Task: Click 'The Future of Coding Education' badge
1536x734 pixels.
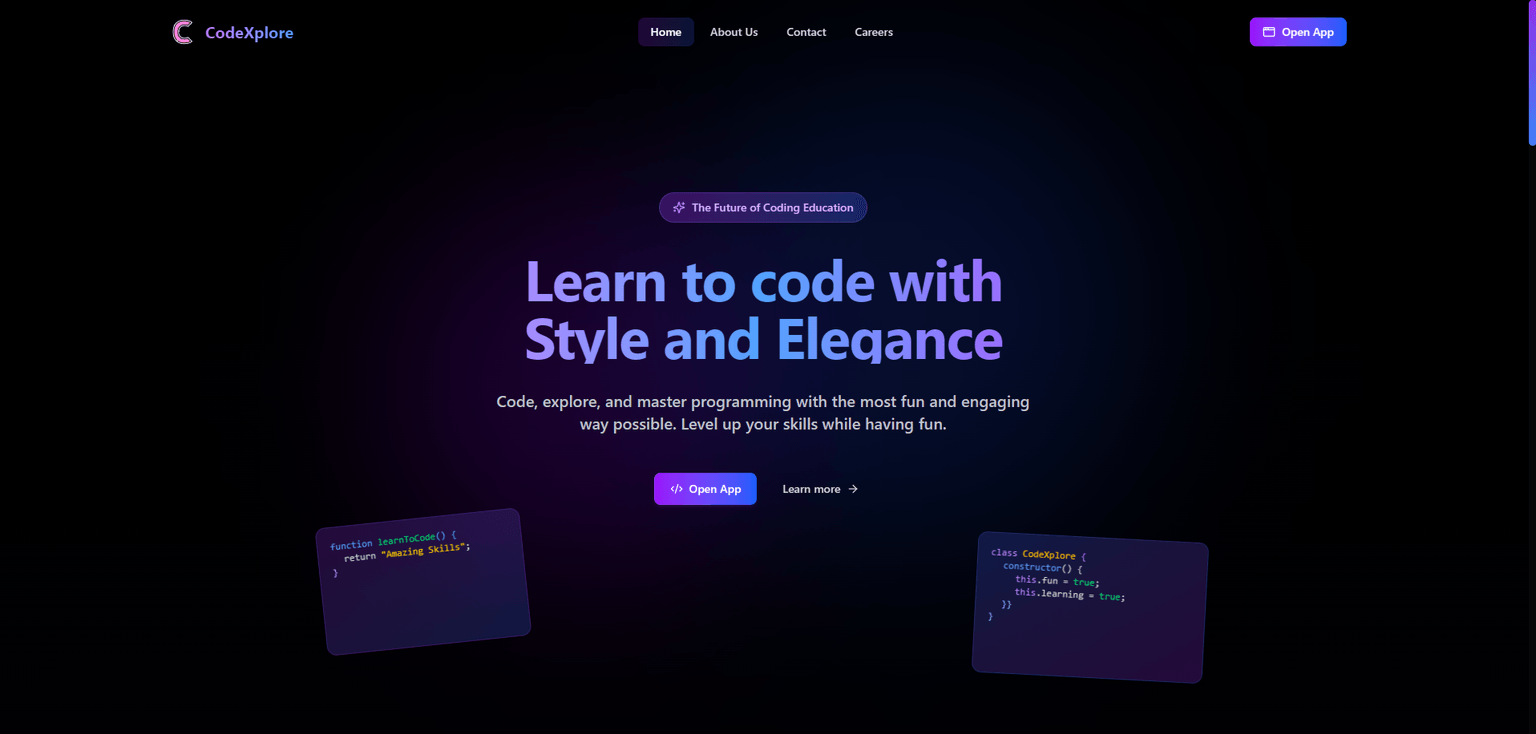Action: [x=763, y=207]
